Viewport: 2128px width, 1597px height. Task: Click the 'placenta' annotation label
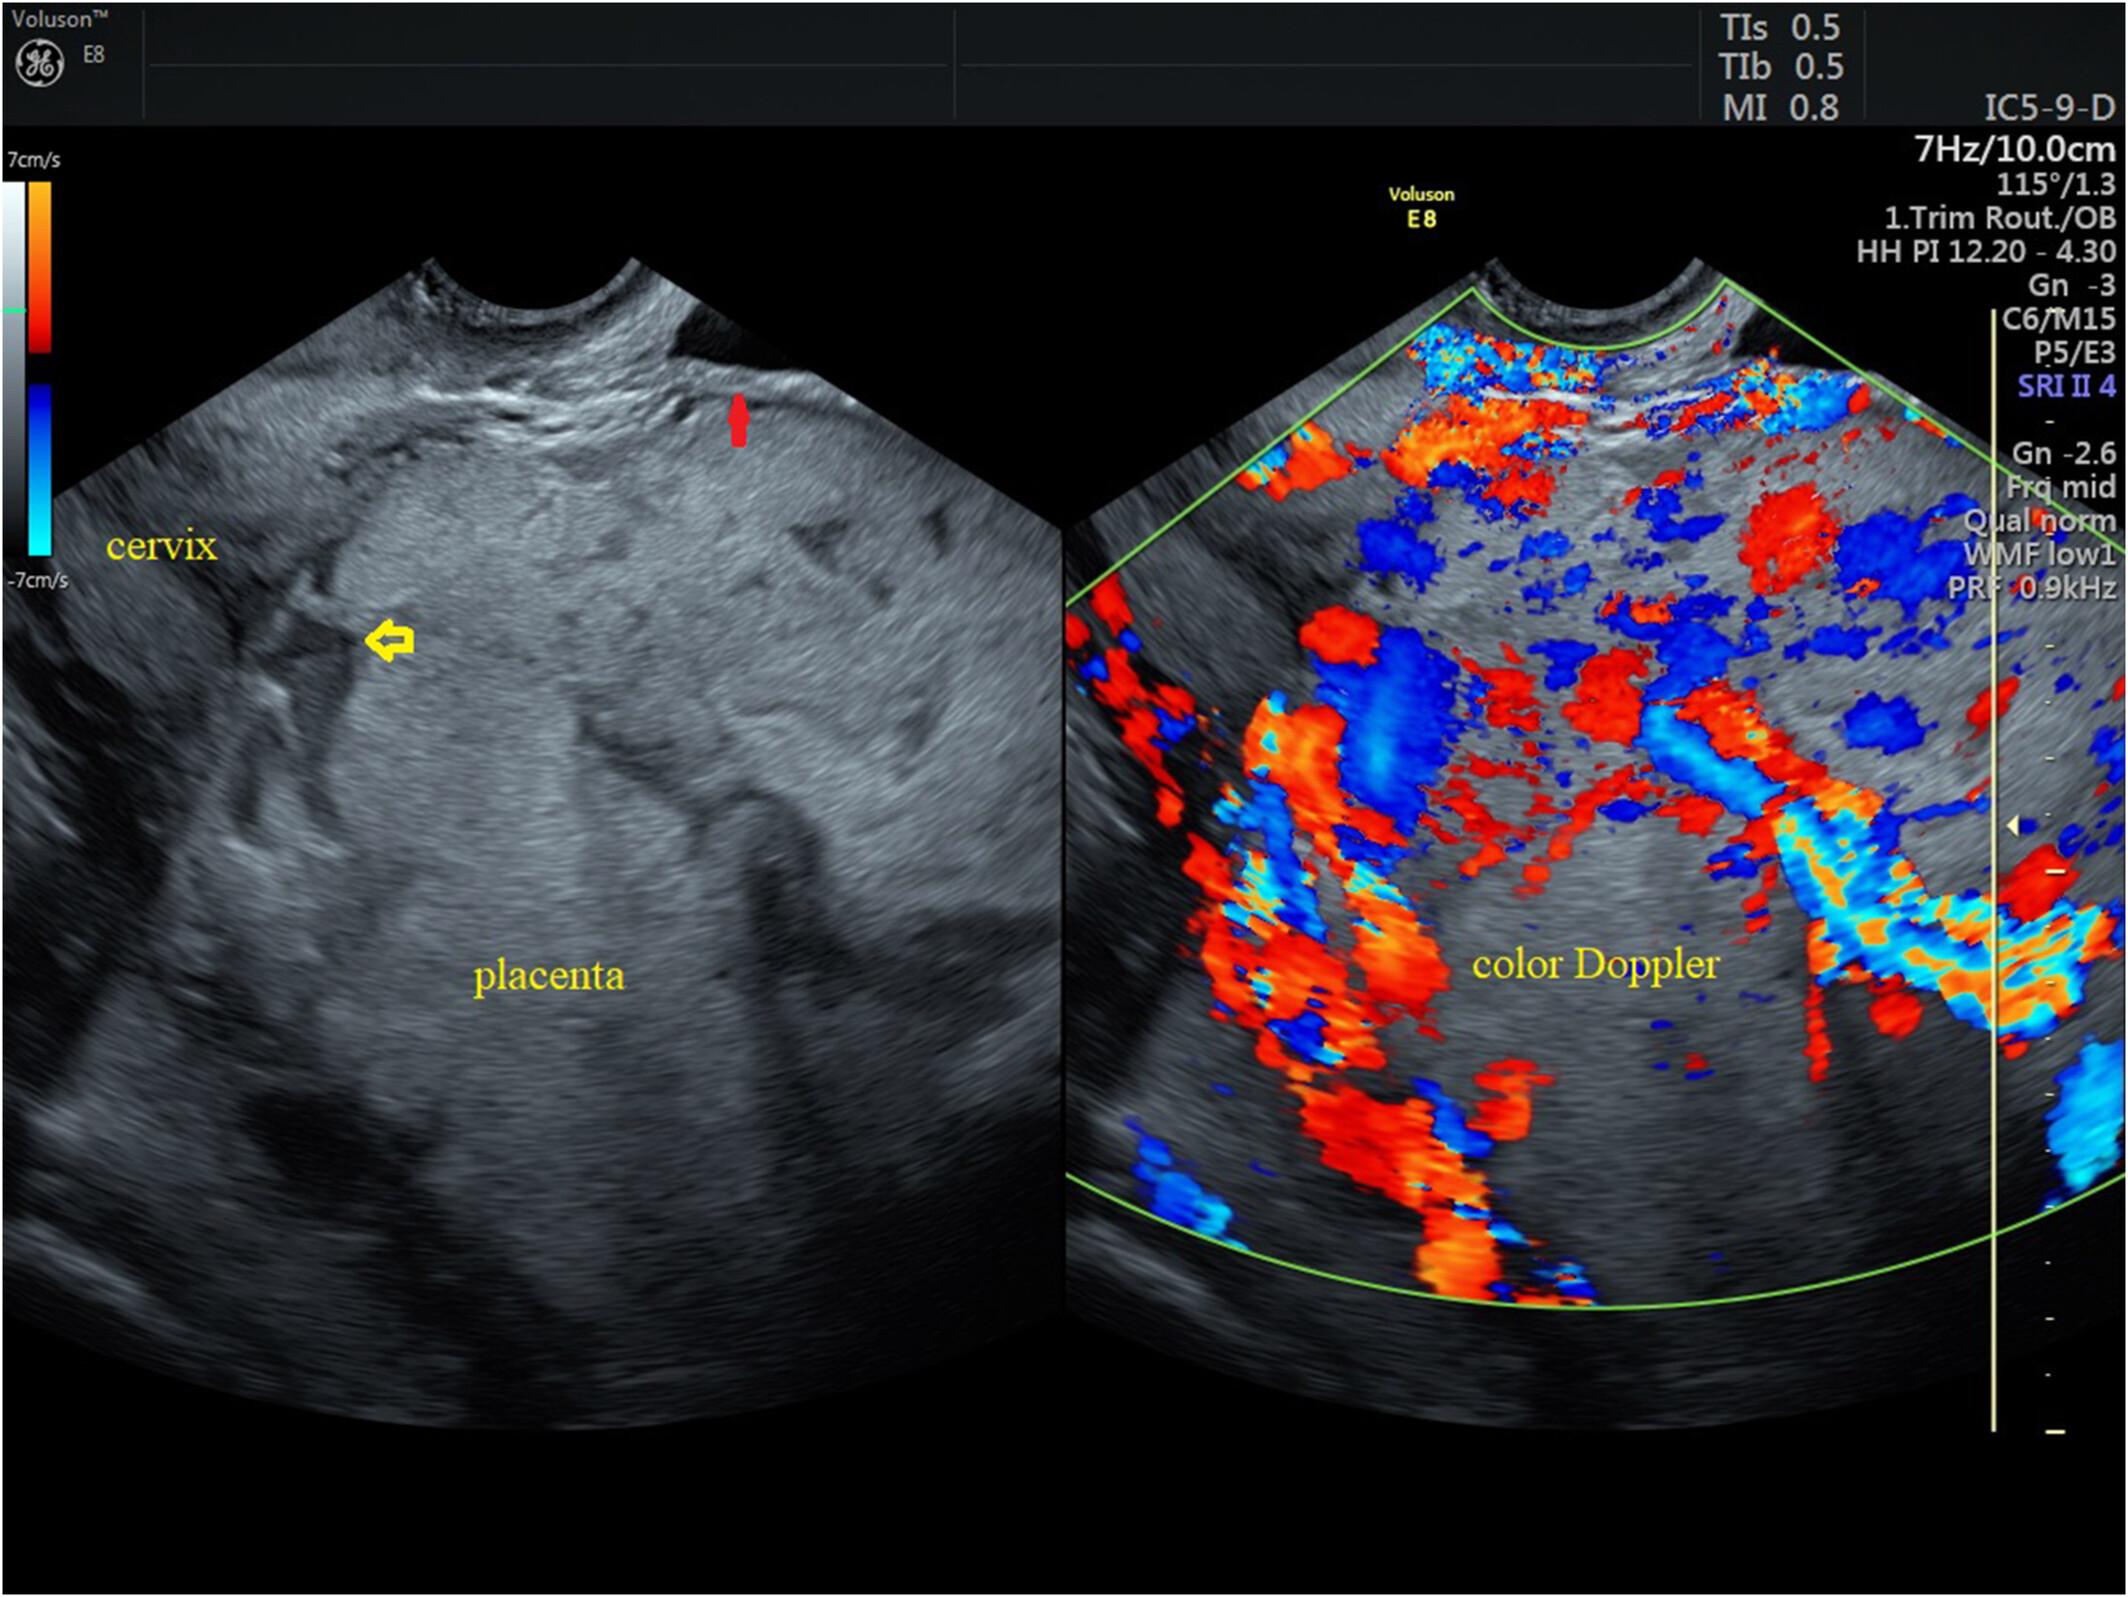pyautogui.click(x=549, y=976)
